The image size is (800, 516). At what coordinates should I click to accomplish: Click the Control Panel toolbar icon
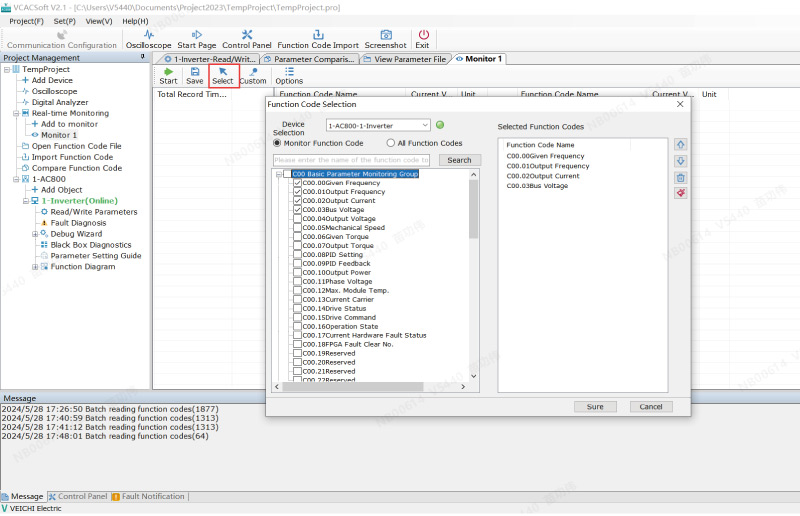pos(246,39)
